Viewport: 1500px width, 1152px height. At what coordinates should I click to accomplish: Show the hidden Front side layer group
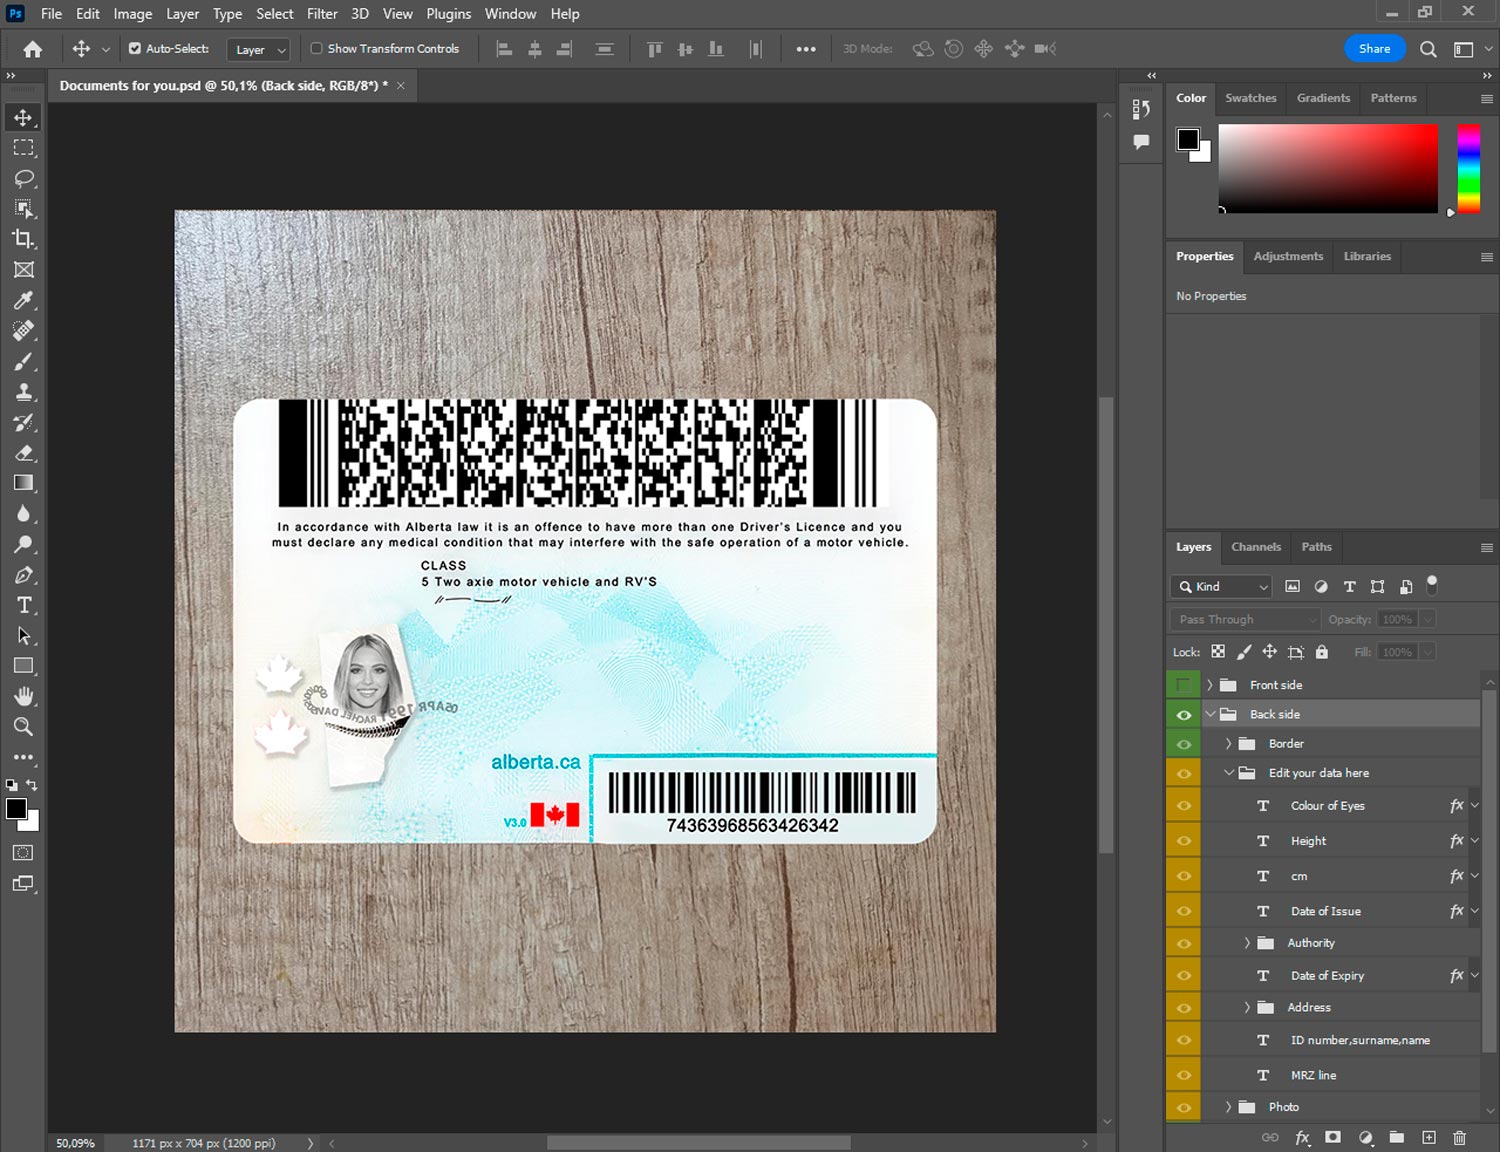point(1183,685)
